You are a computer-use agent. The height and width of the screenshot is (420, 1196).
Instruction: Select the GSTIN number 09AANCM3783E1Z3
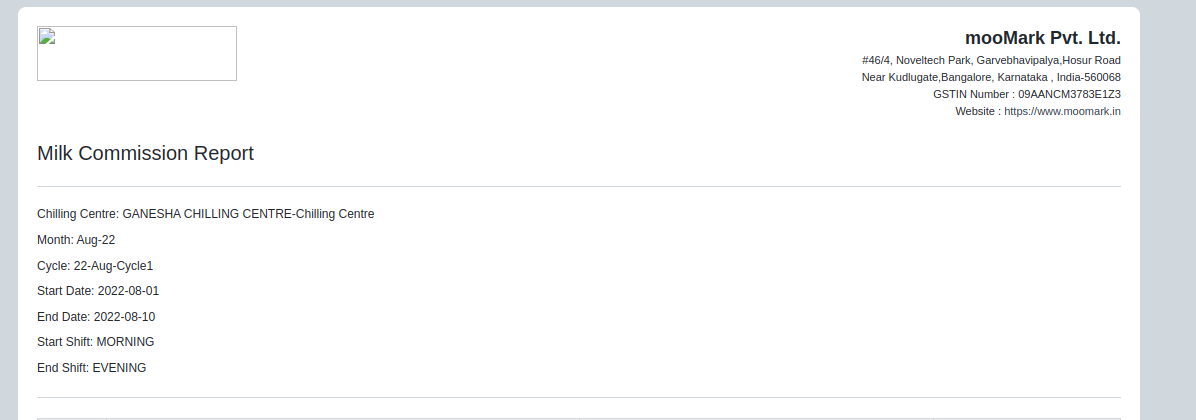tap(1069, 95)
